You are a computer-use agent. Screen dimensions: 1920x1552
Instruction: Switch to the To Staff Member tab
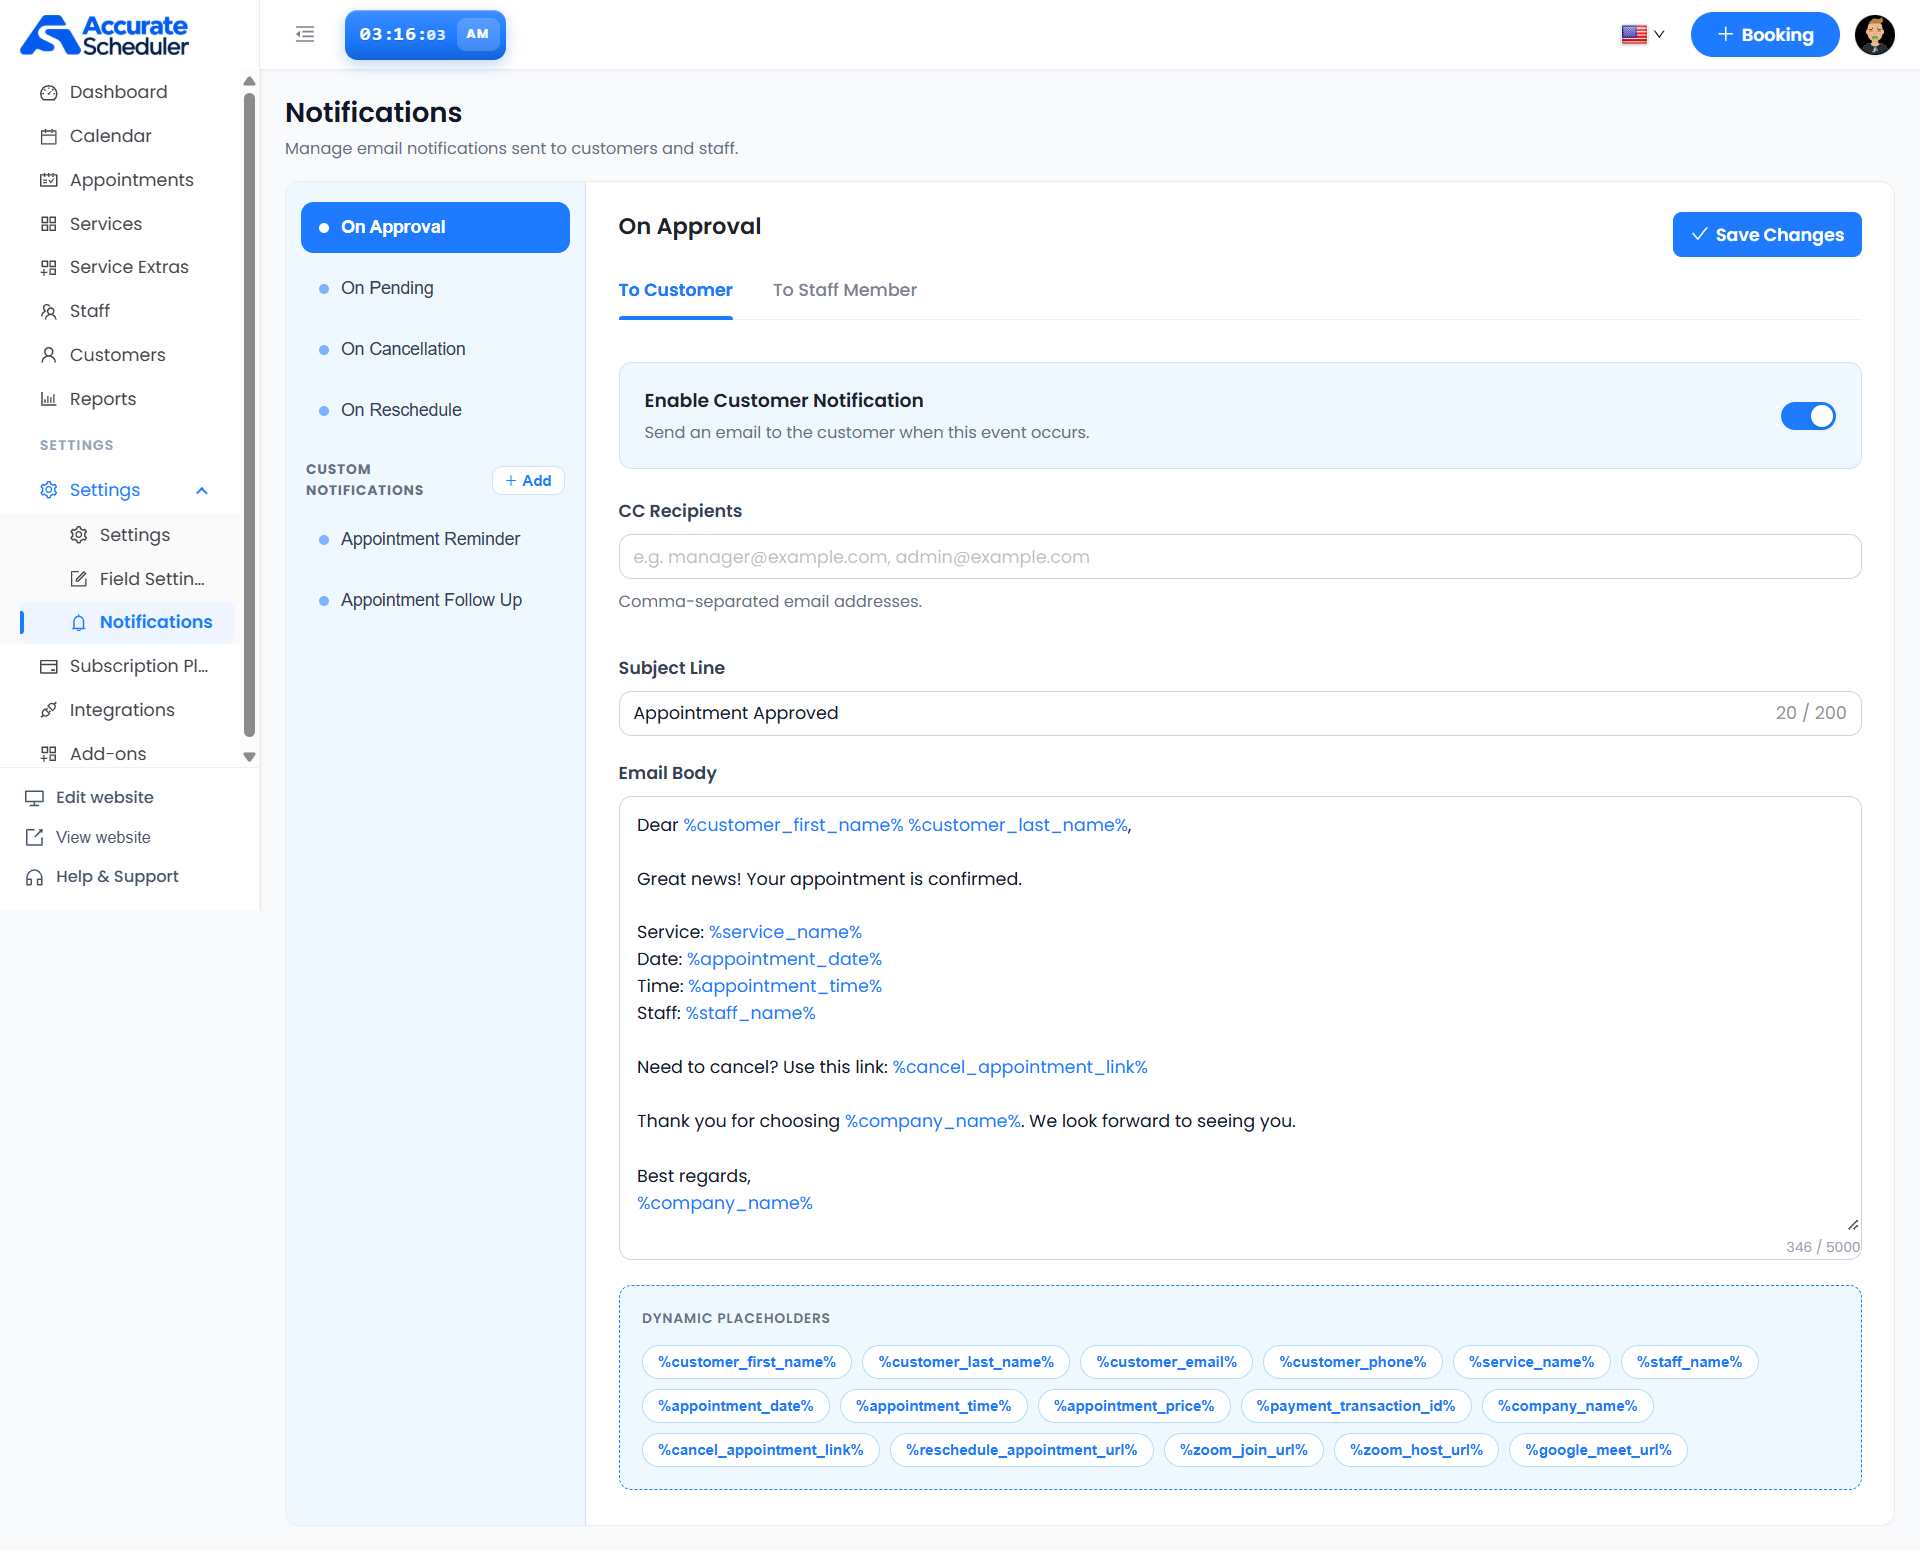point(844,291)
